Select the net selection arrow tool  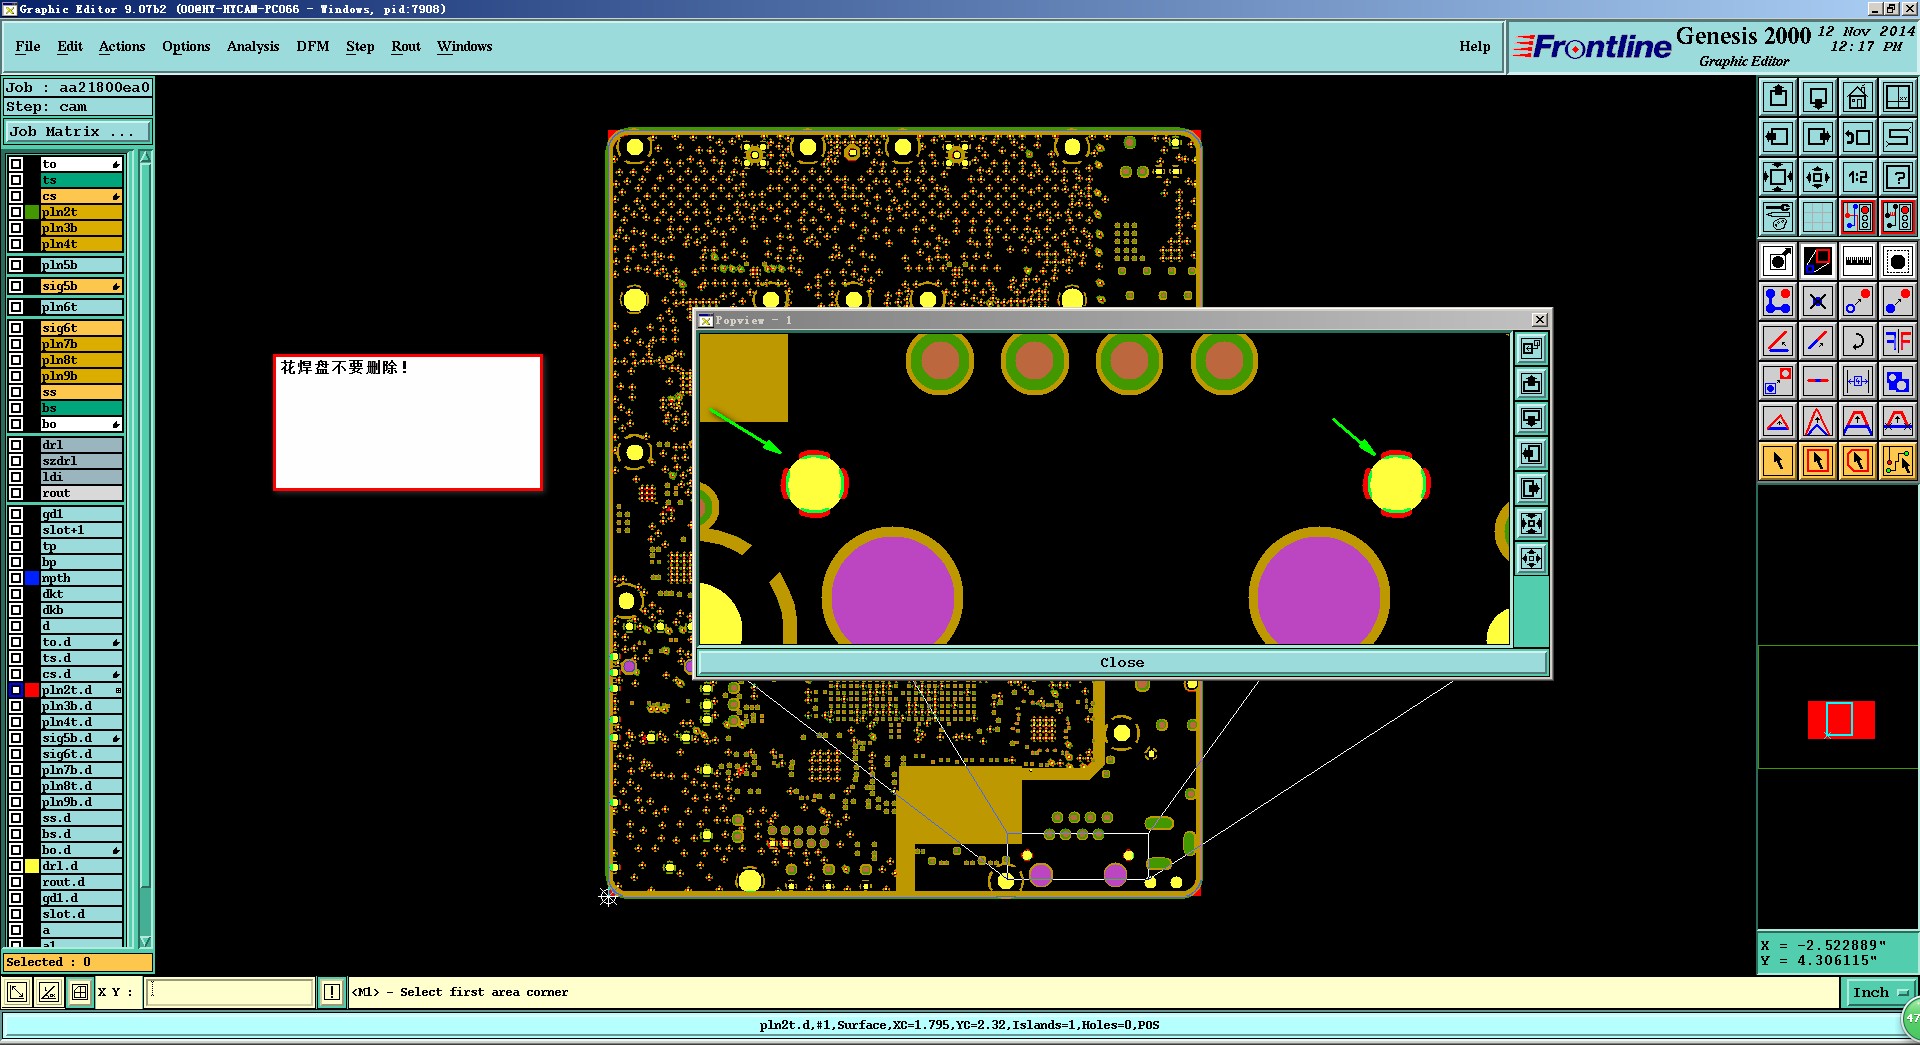(1897, 461)
